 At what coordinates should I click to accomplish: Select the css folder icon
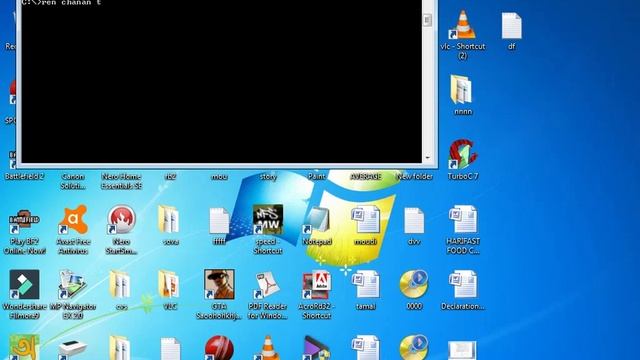(121, 284)
